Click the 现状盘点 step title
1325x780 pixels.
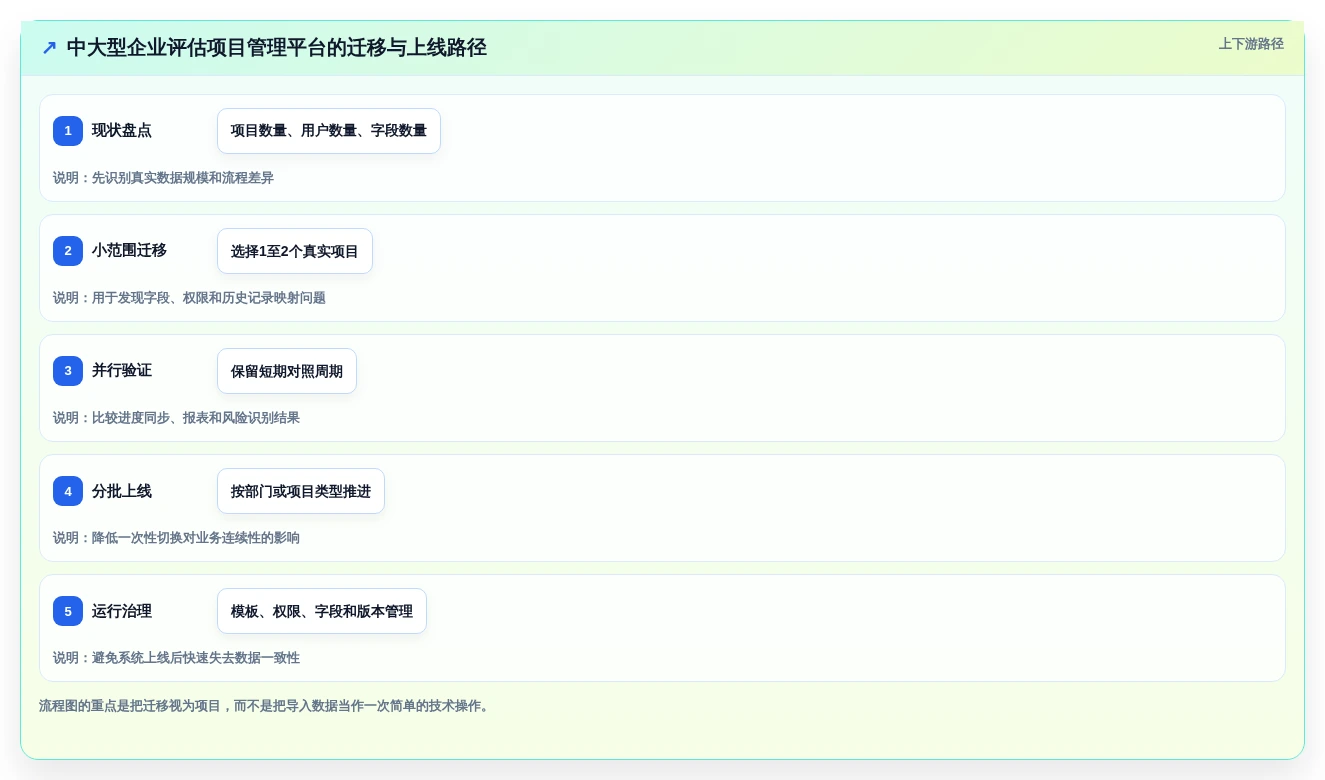(x=122, y=130)
